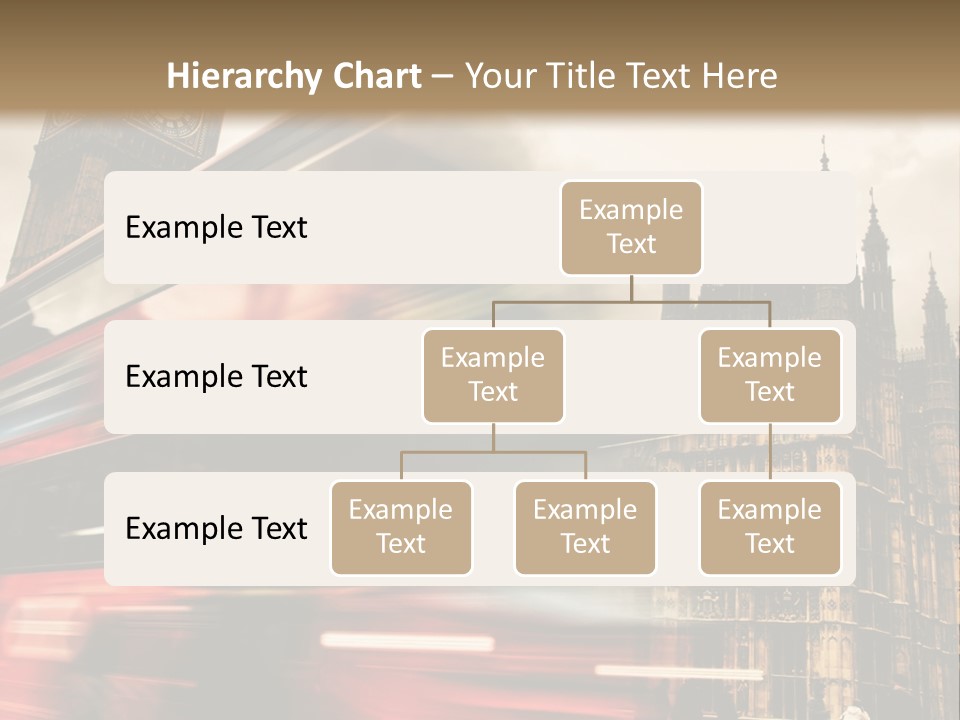960x720 pixels.
Task: Click the blurred red bus at the slide bottom
Action: [x=150, y=640]
